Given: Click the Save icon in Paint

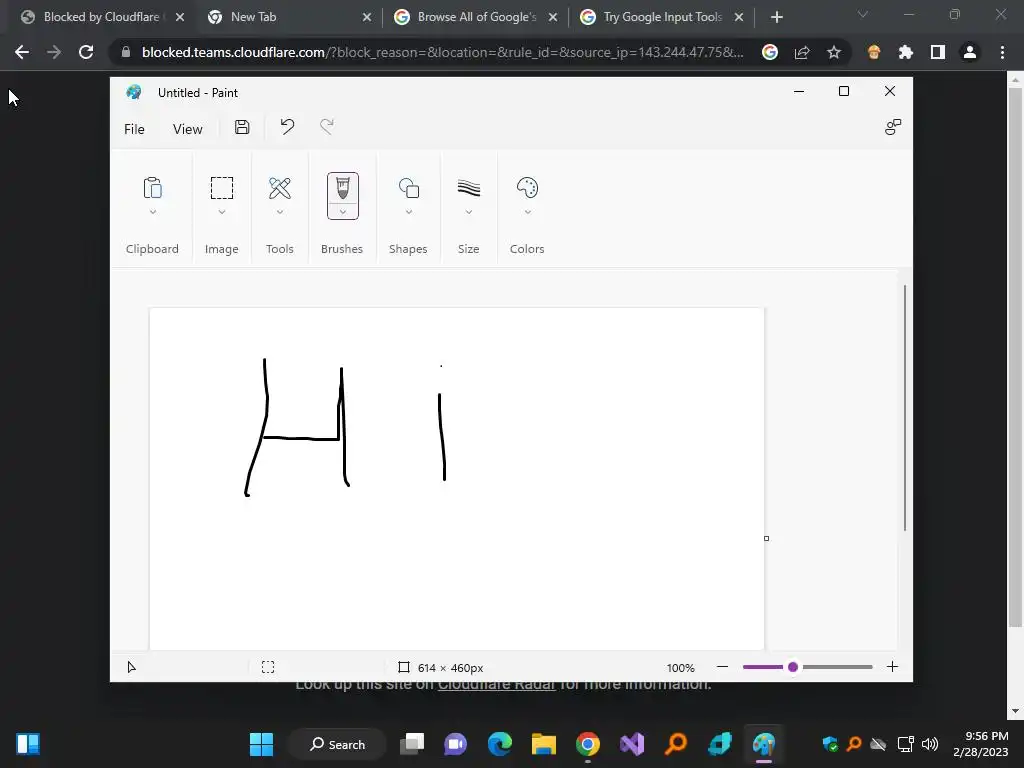Looking at the screenshot, I should coord(242,127).
